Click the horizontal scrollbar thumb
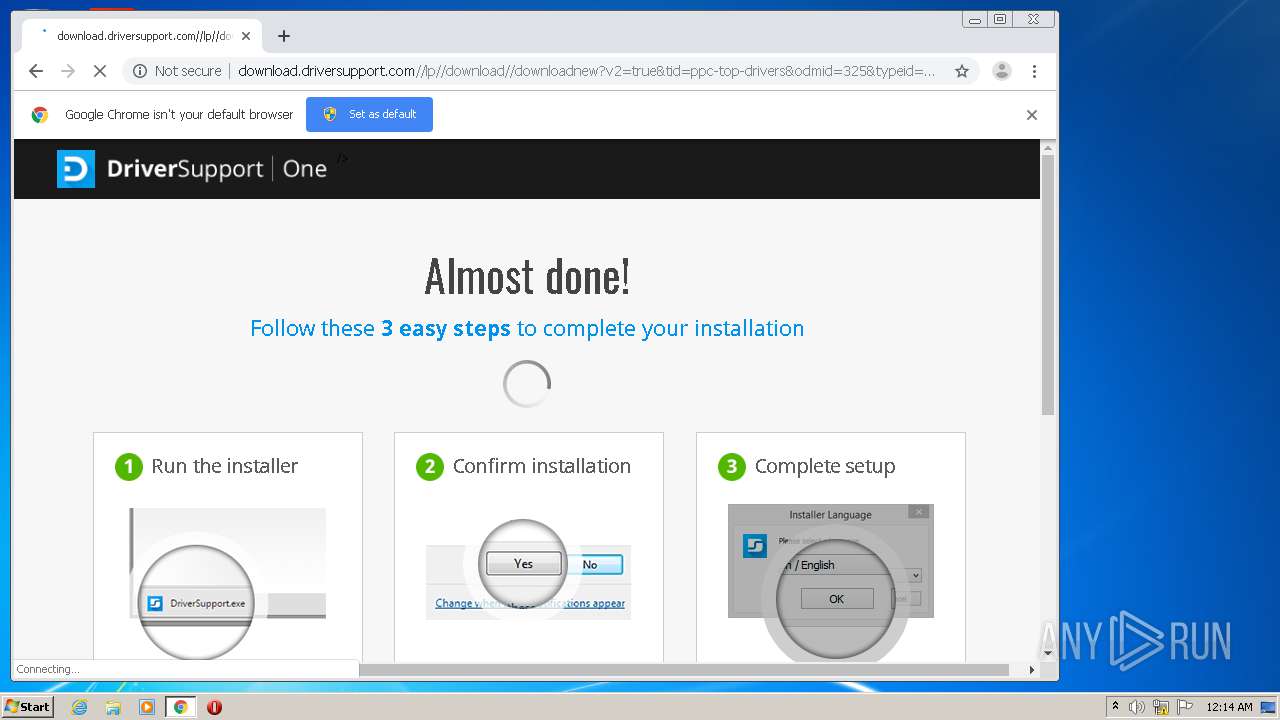 click(x=683, y=670)
